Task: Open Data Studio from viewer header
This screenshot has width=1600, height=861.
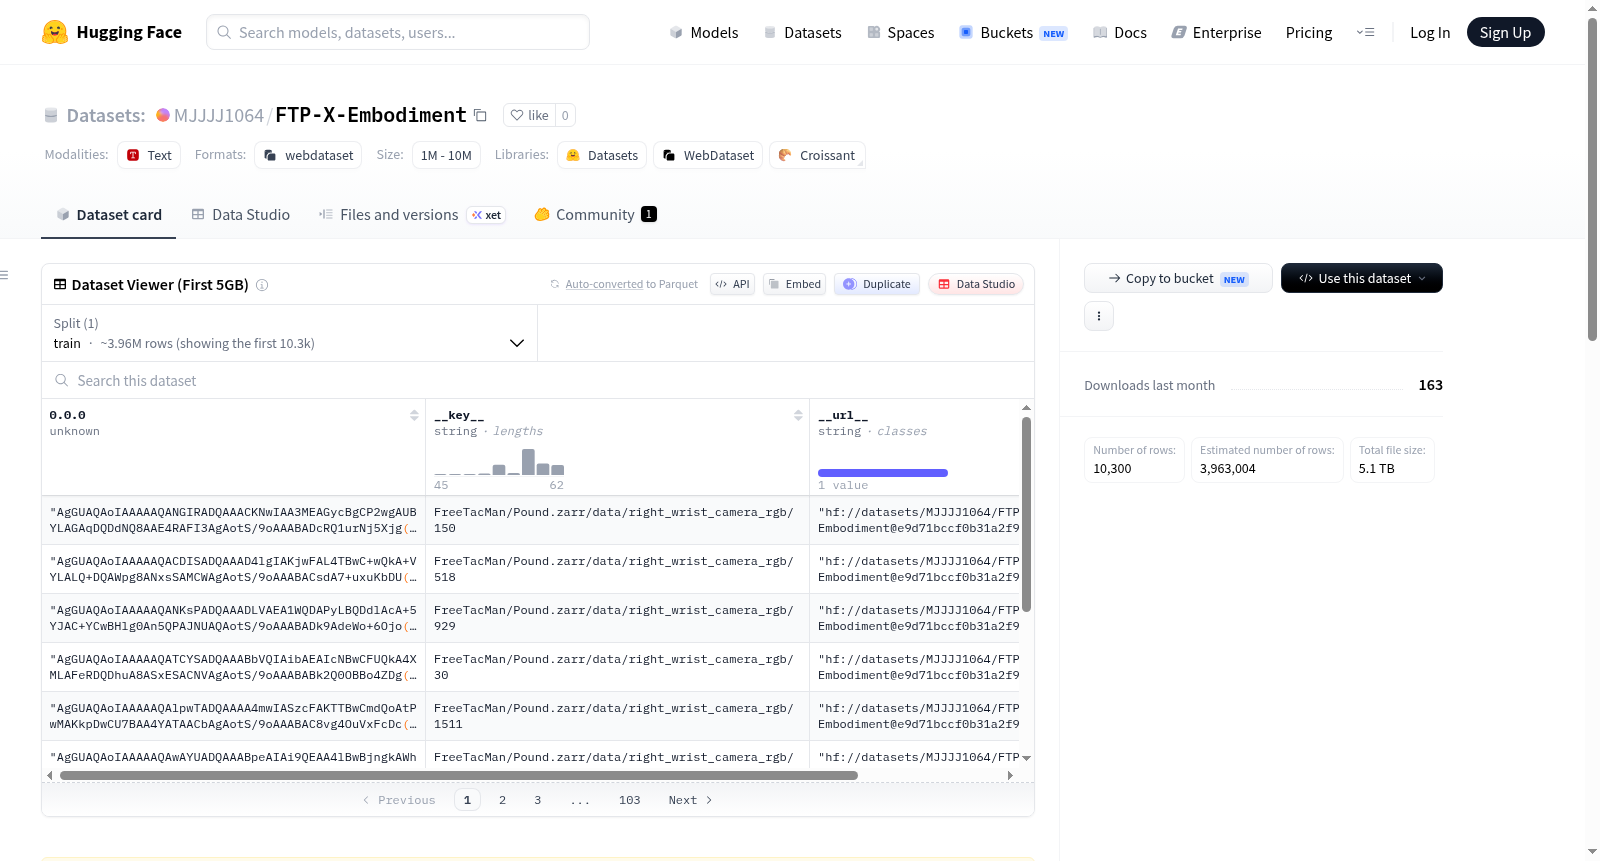Action: (976, 284)
